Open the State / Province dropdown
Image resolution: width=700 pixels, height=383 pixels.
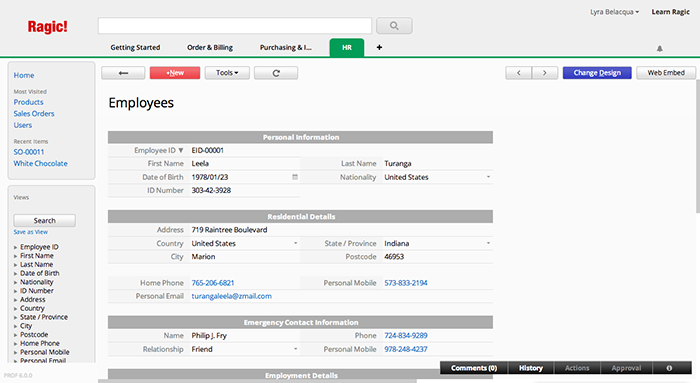(488, 243)
